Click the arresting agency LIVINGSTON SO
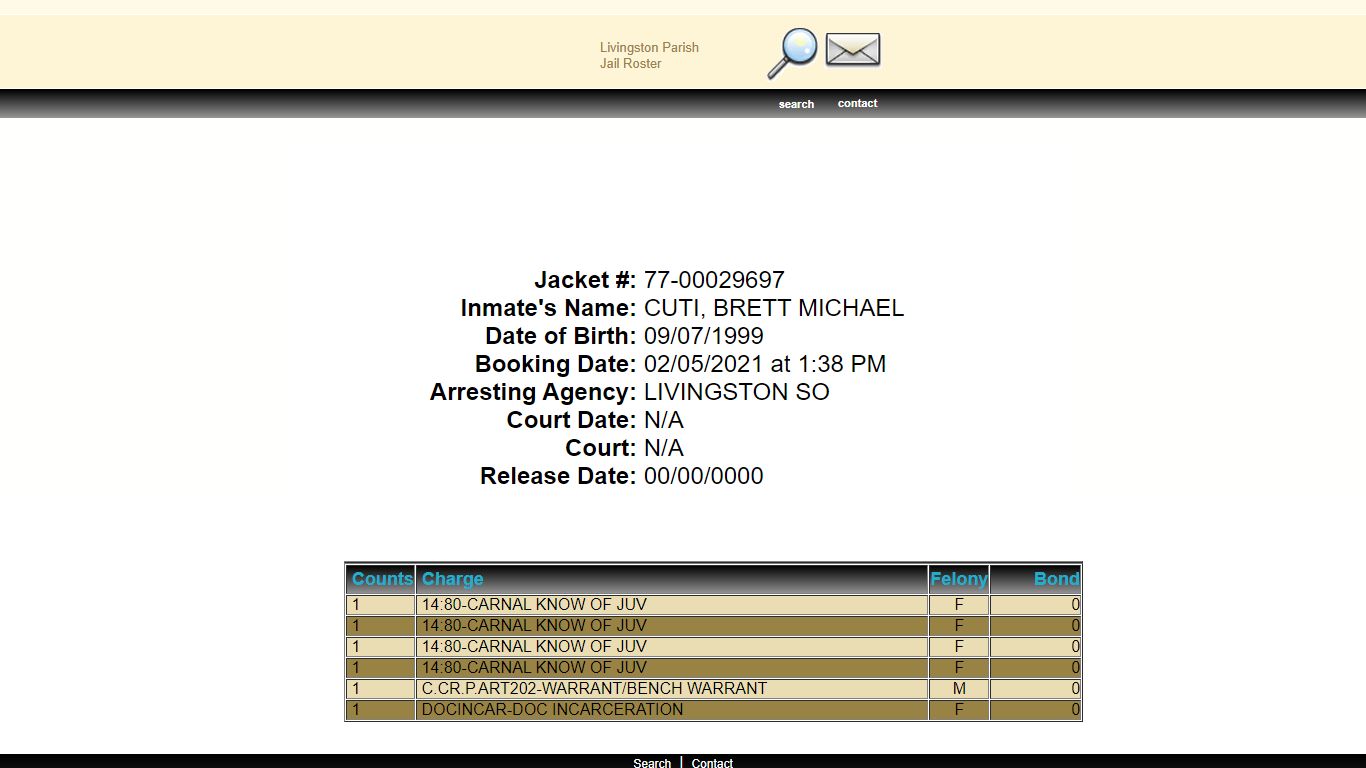 [737, 392]
